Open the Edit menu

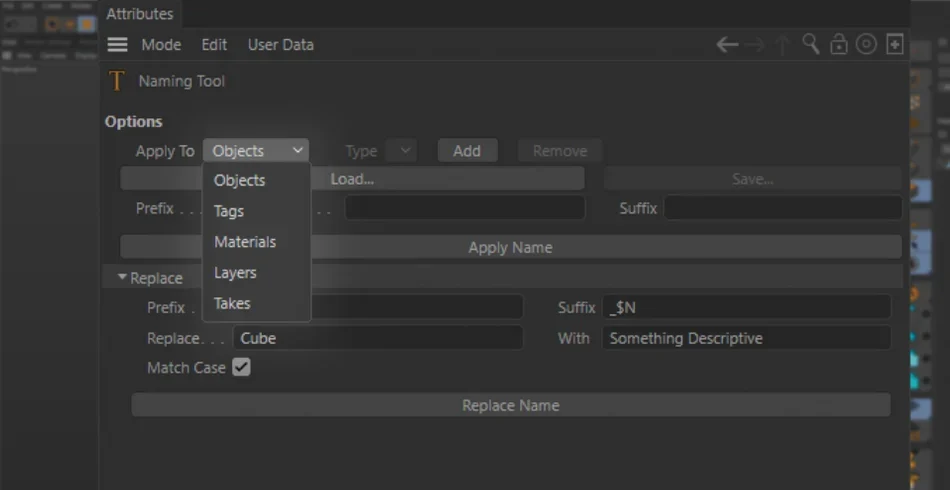pos(214,45)
